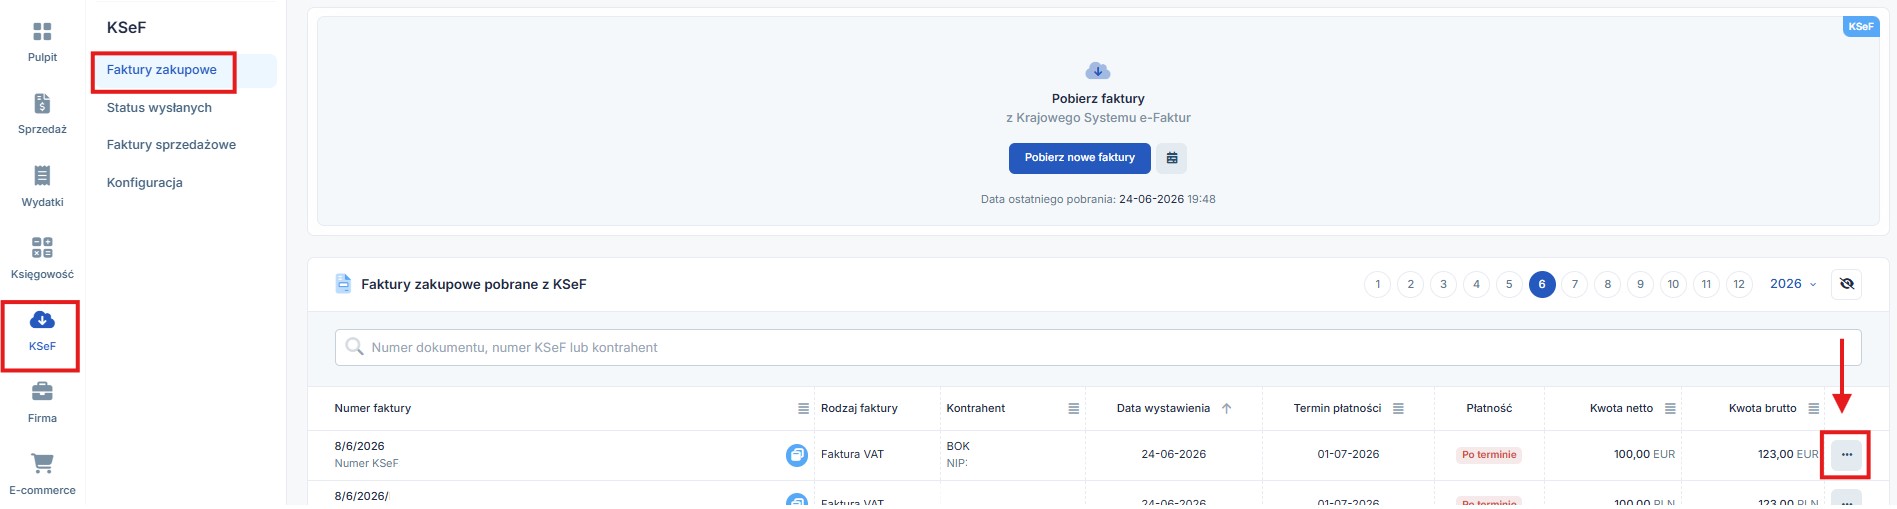
Task: Select month 7 in the pager
Action: [1575, 285]
